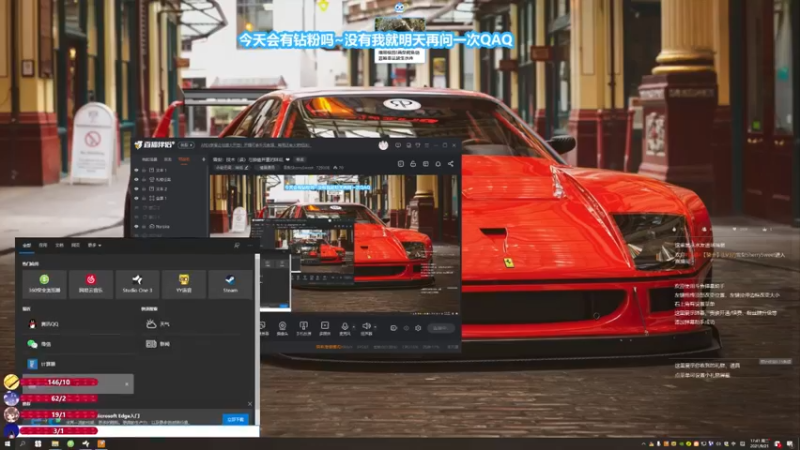This screenshot has width=800, height=450.
Task: Expand the 更多 dropdown in search tabs
Action: coord(94,245)
